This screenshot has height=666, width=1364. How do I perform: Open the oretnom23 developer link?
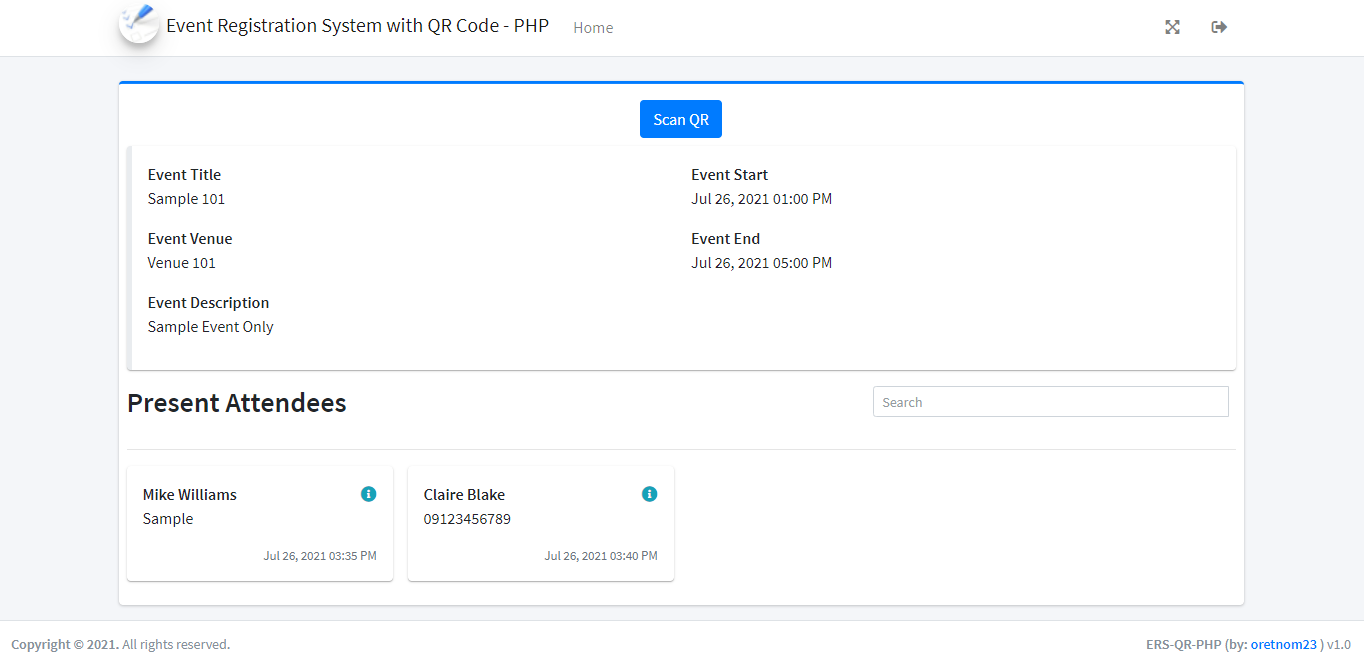point(1283,644)
